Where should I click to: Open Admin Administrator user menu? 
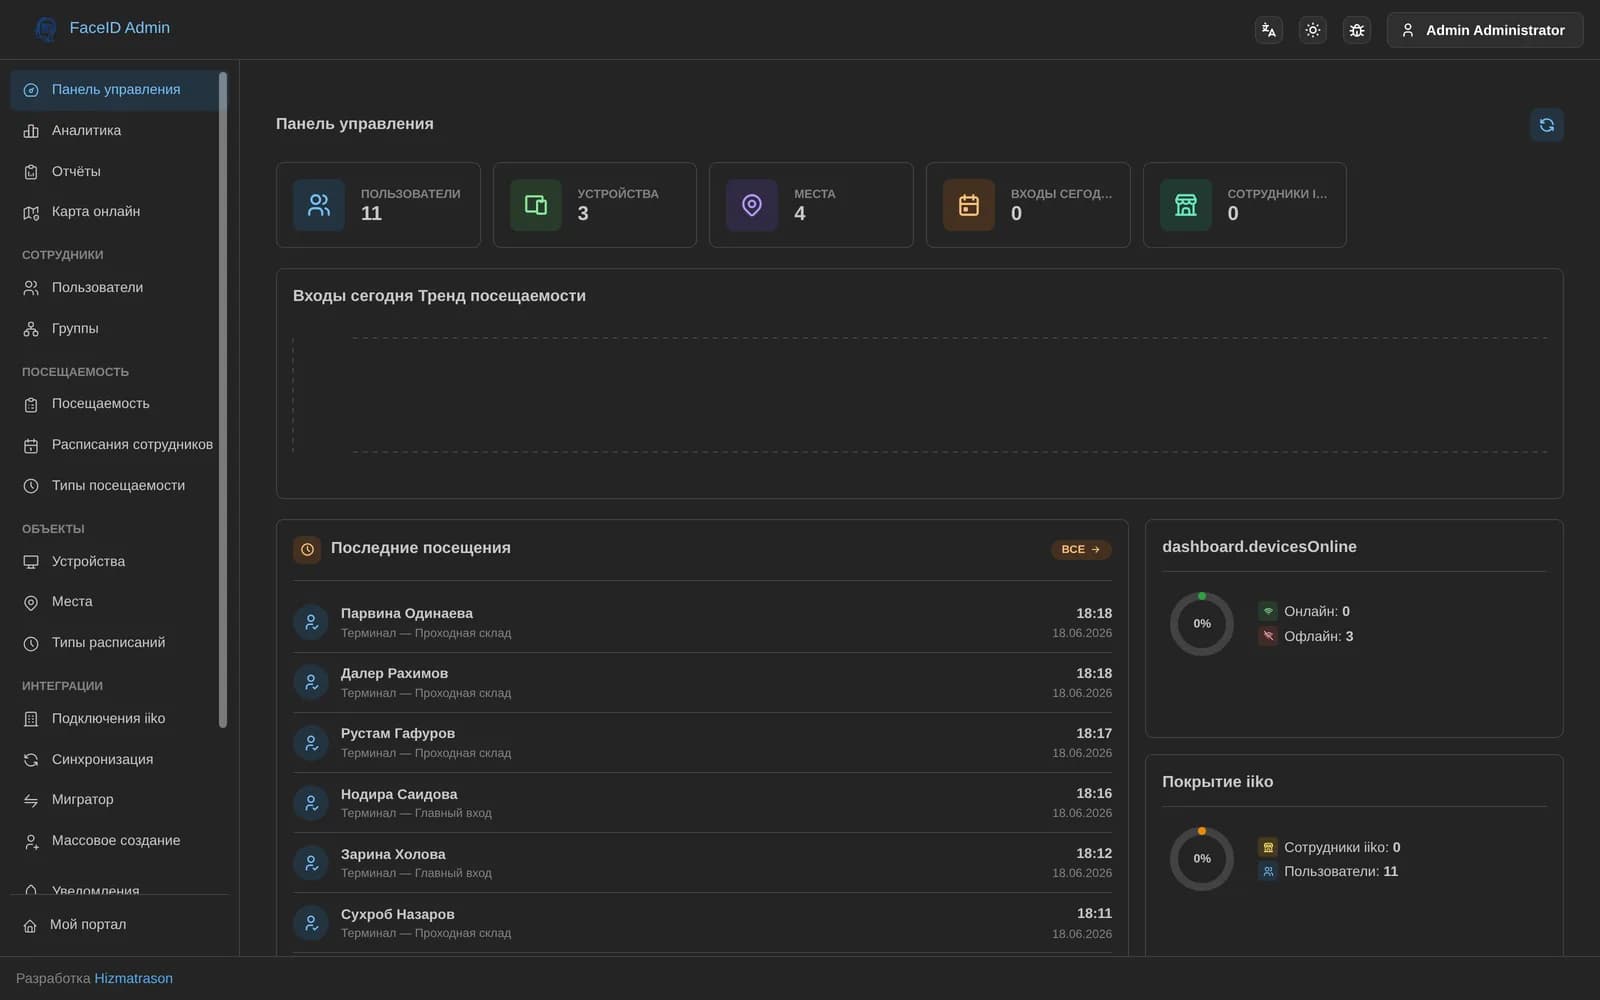(1484, 30)
